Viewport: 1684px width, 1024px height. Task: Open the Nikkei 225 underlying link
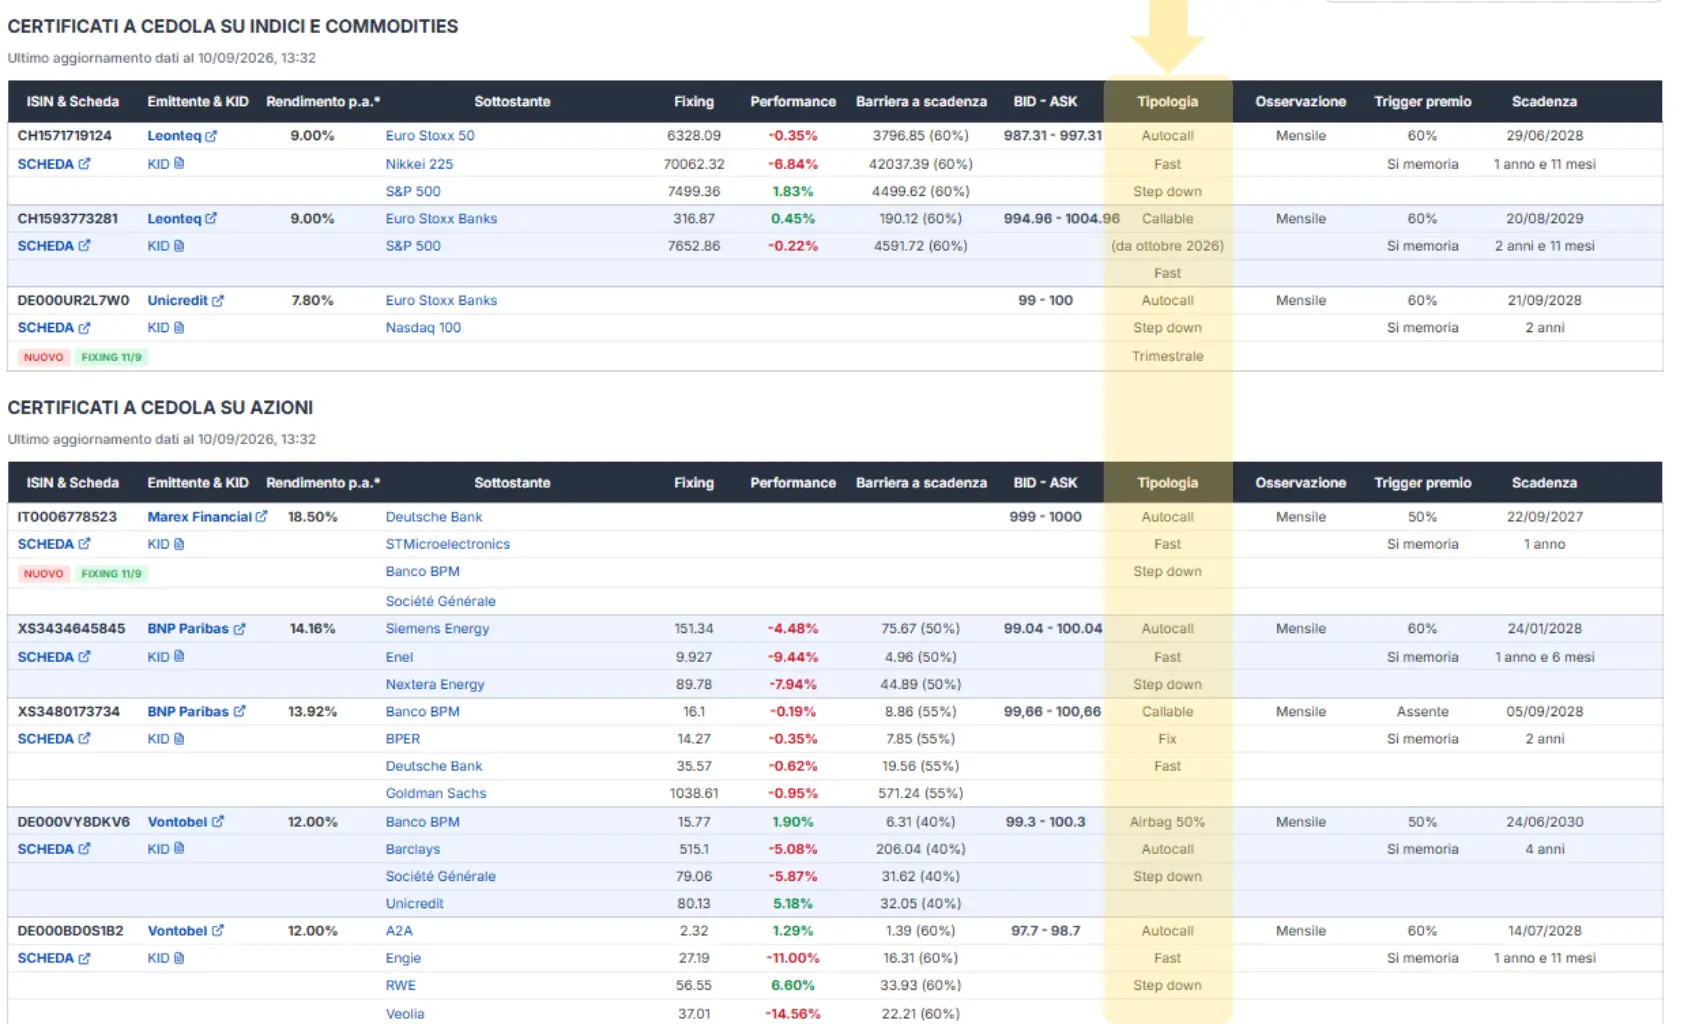point(419,164)
